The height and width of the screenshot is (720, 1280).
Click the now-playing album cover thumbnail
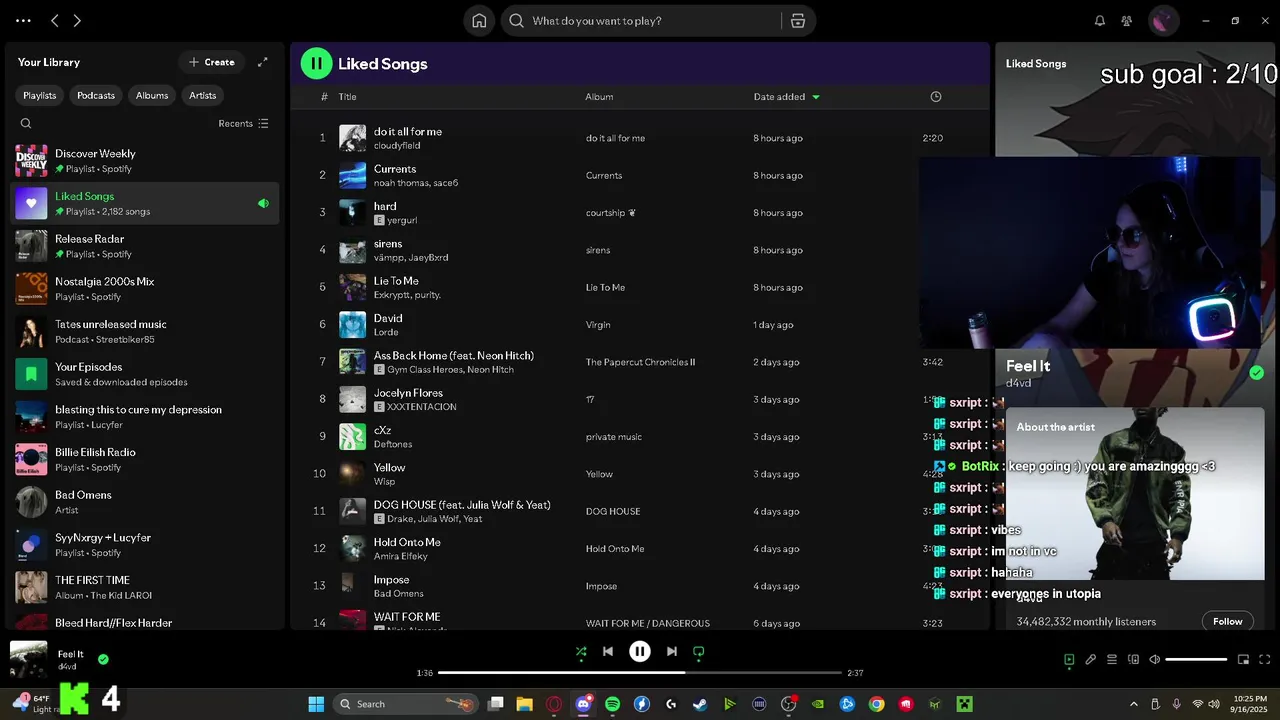point(28,660)
